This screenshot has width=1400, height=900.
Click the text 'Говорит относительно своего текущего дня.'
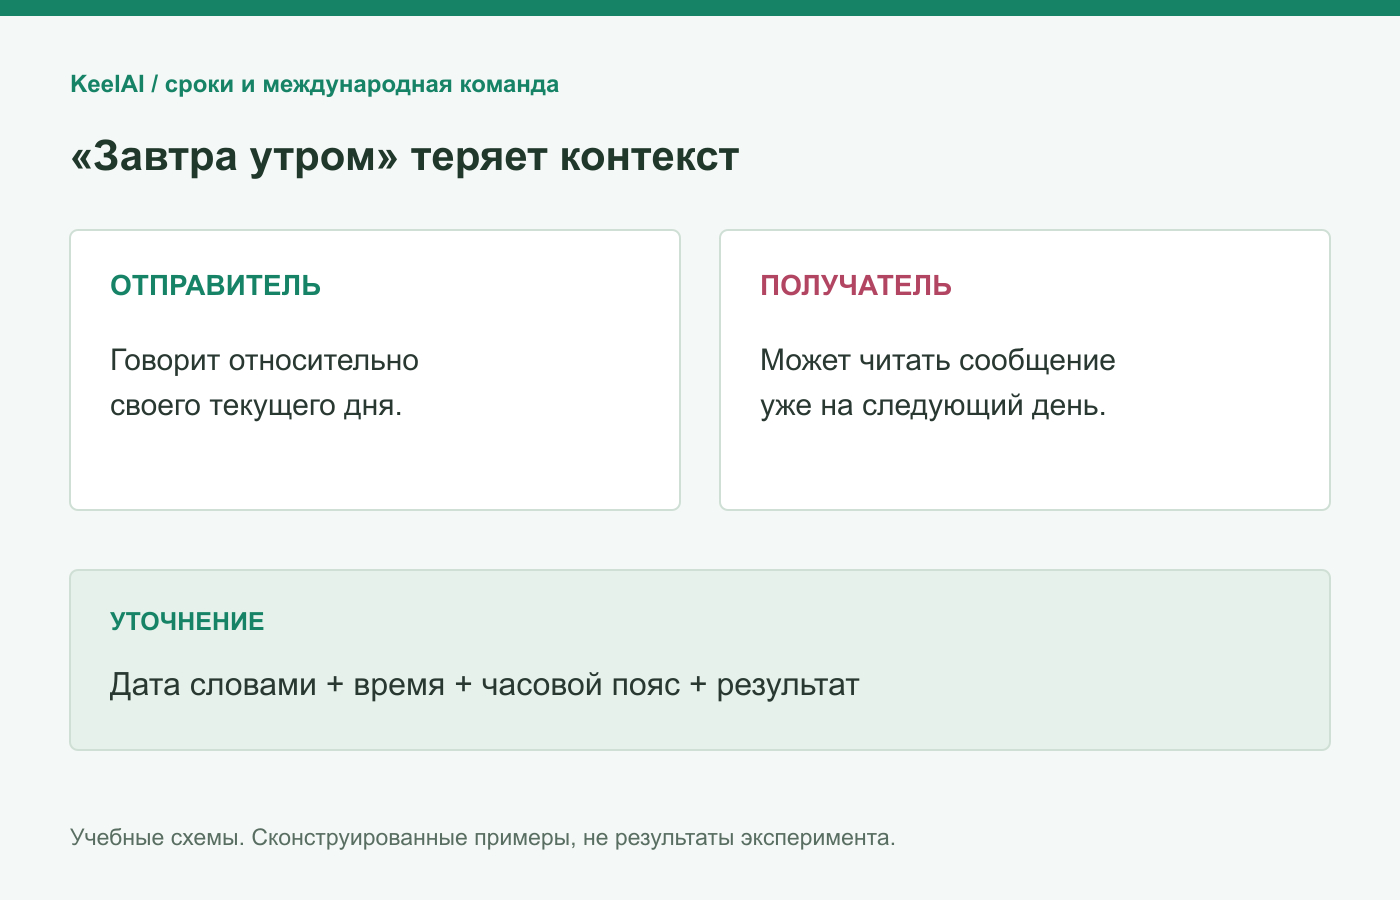pyautogui.click(x=264, y=383)
